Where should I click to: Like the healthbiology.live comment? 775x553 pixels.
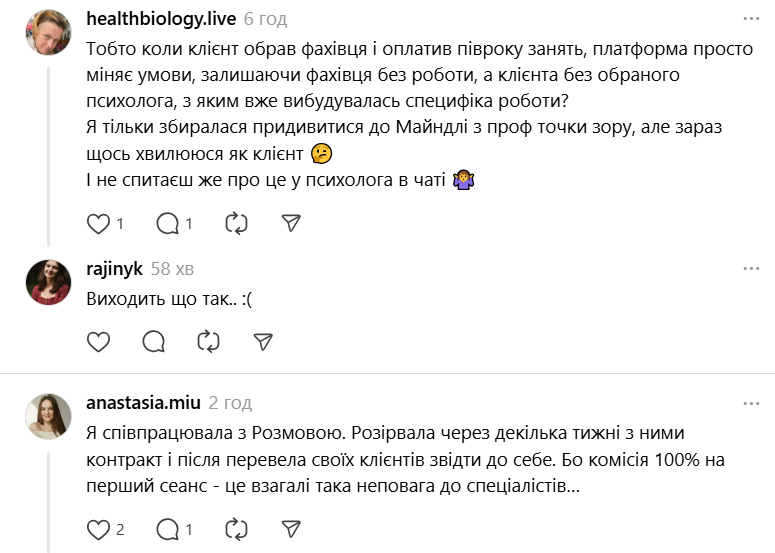click(x=98, y=223)
